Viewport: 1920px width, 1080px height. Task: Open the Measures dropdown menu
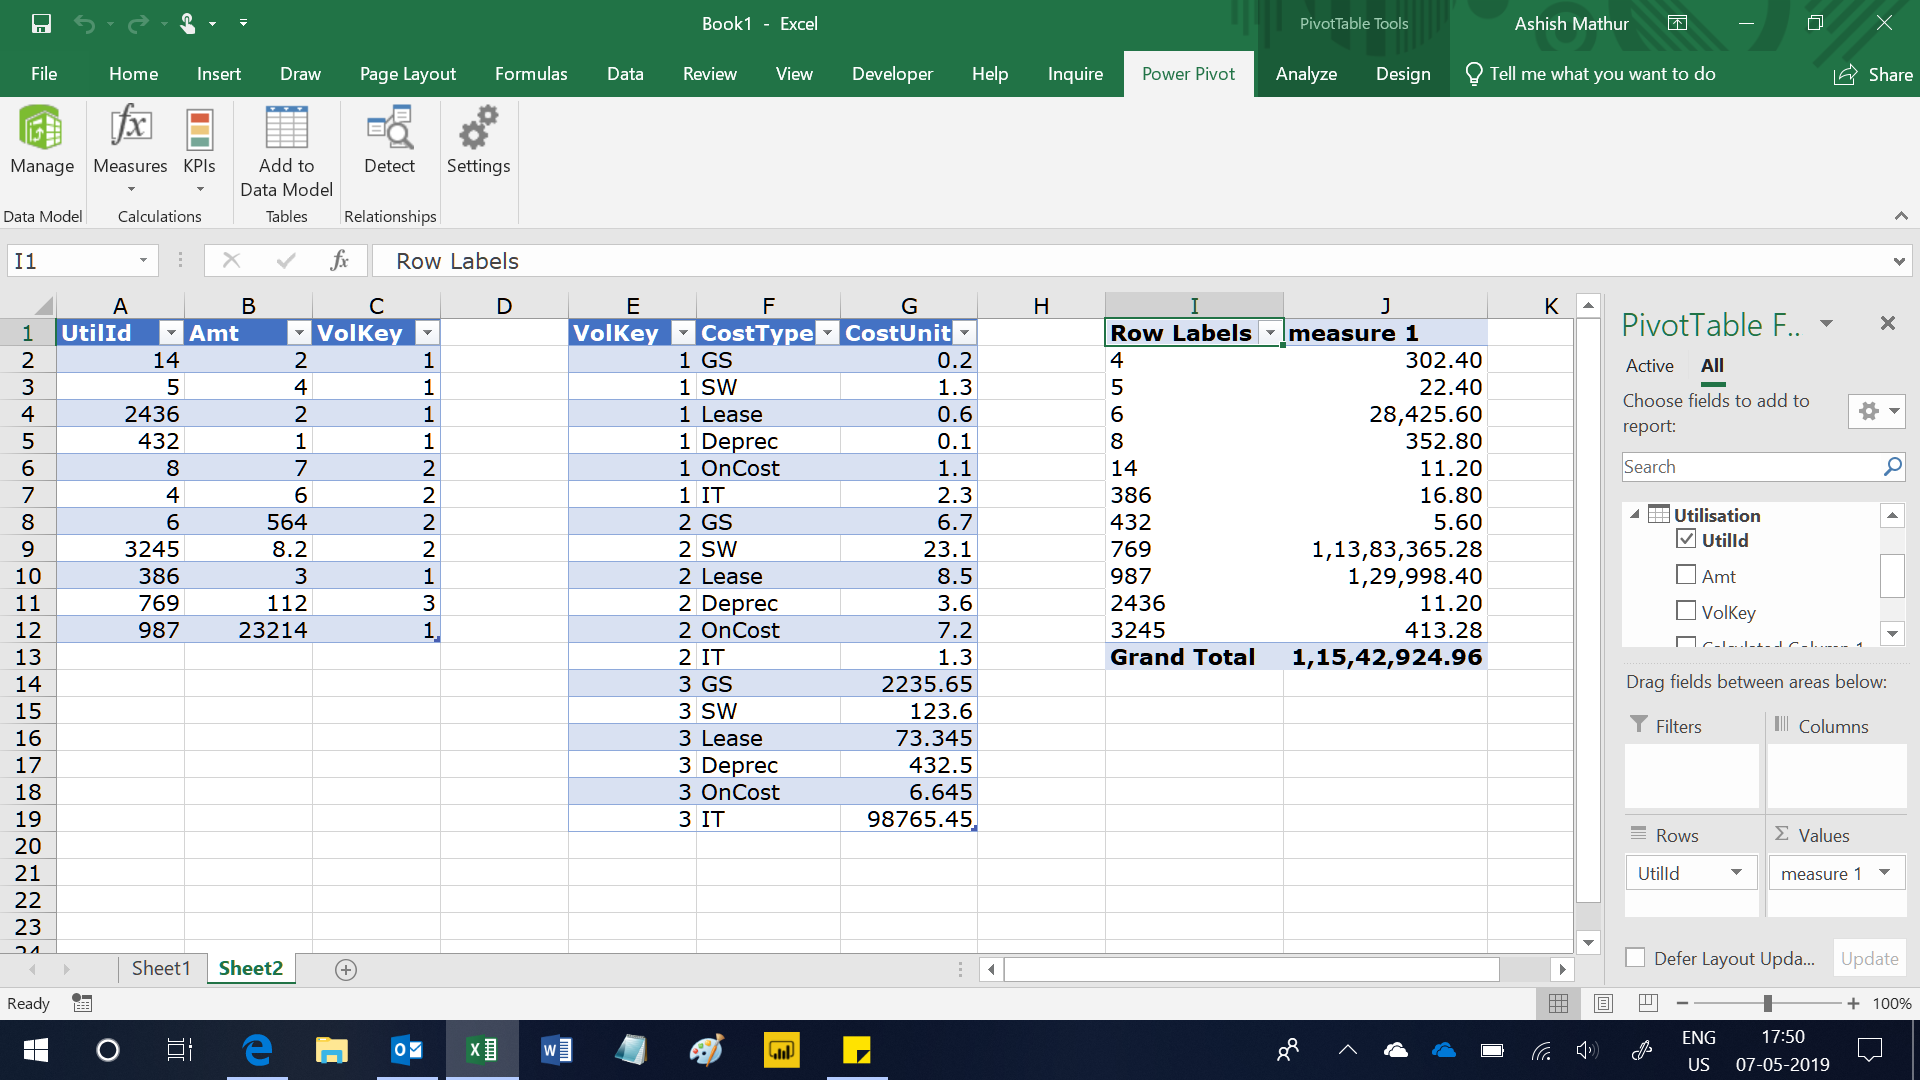130,150
